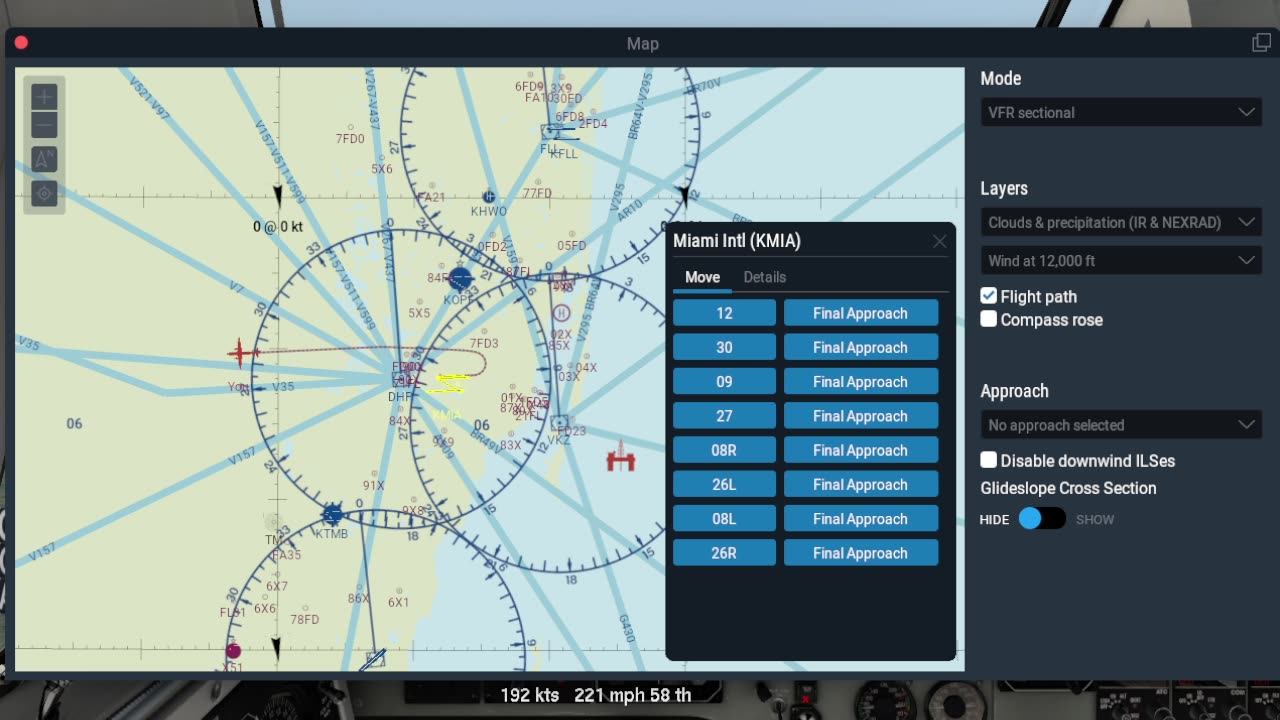1280x720 pixels.
Task: Switch to the Move tab
Action: (x=702, y=277)
